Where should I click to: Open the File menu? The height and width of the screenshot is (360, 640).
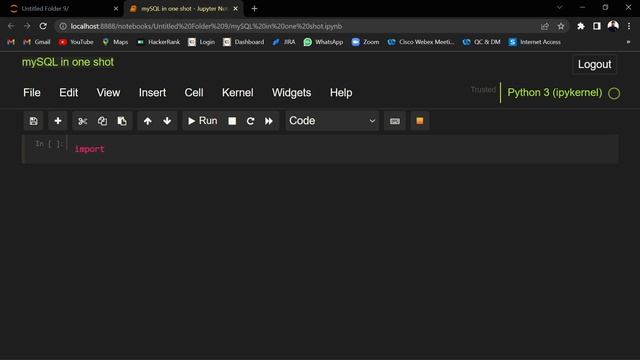pos(32,93)
